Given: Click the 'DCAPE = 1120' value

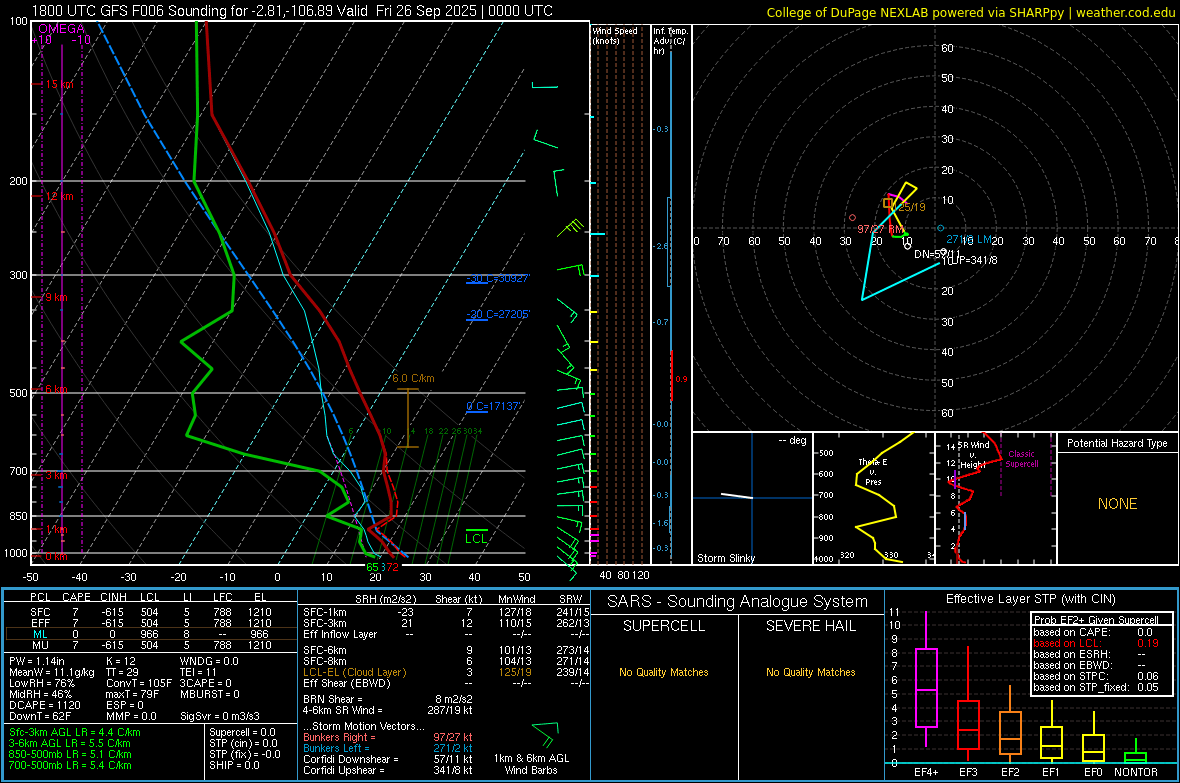Looking at the screenshot, I should [x=44, y=705].
